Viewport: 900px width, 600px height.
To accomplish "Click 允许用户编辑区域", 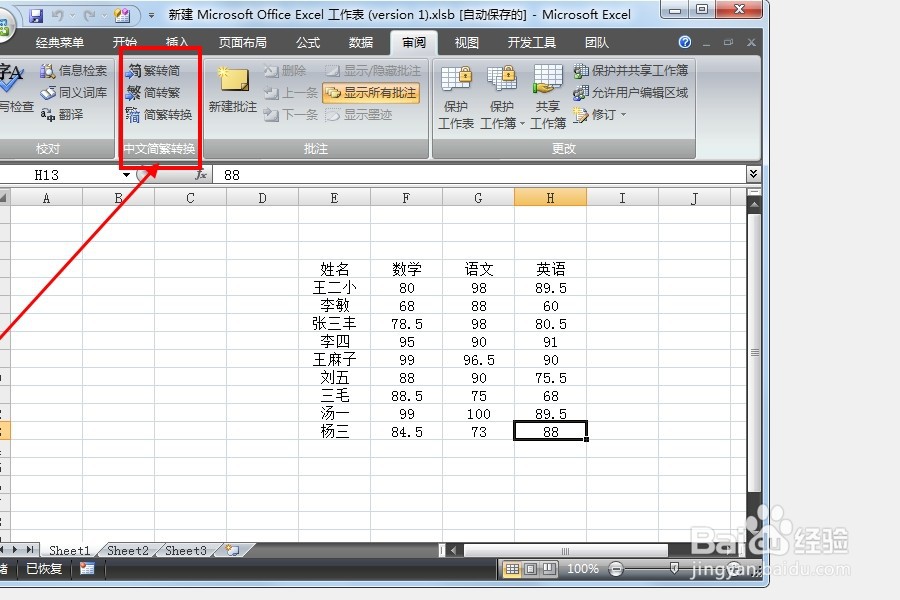I will pos(631,92).
